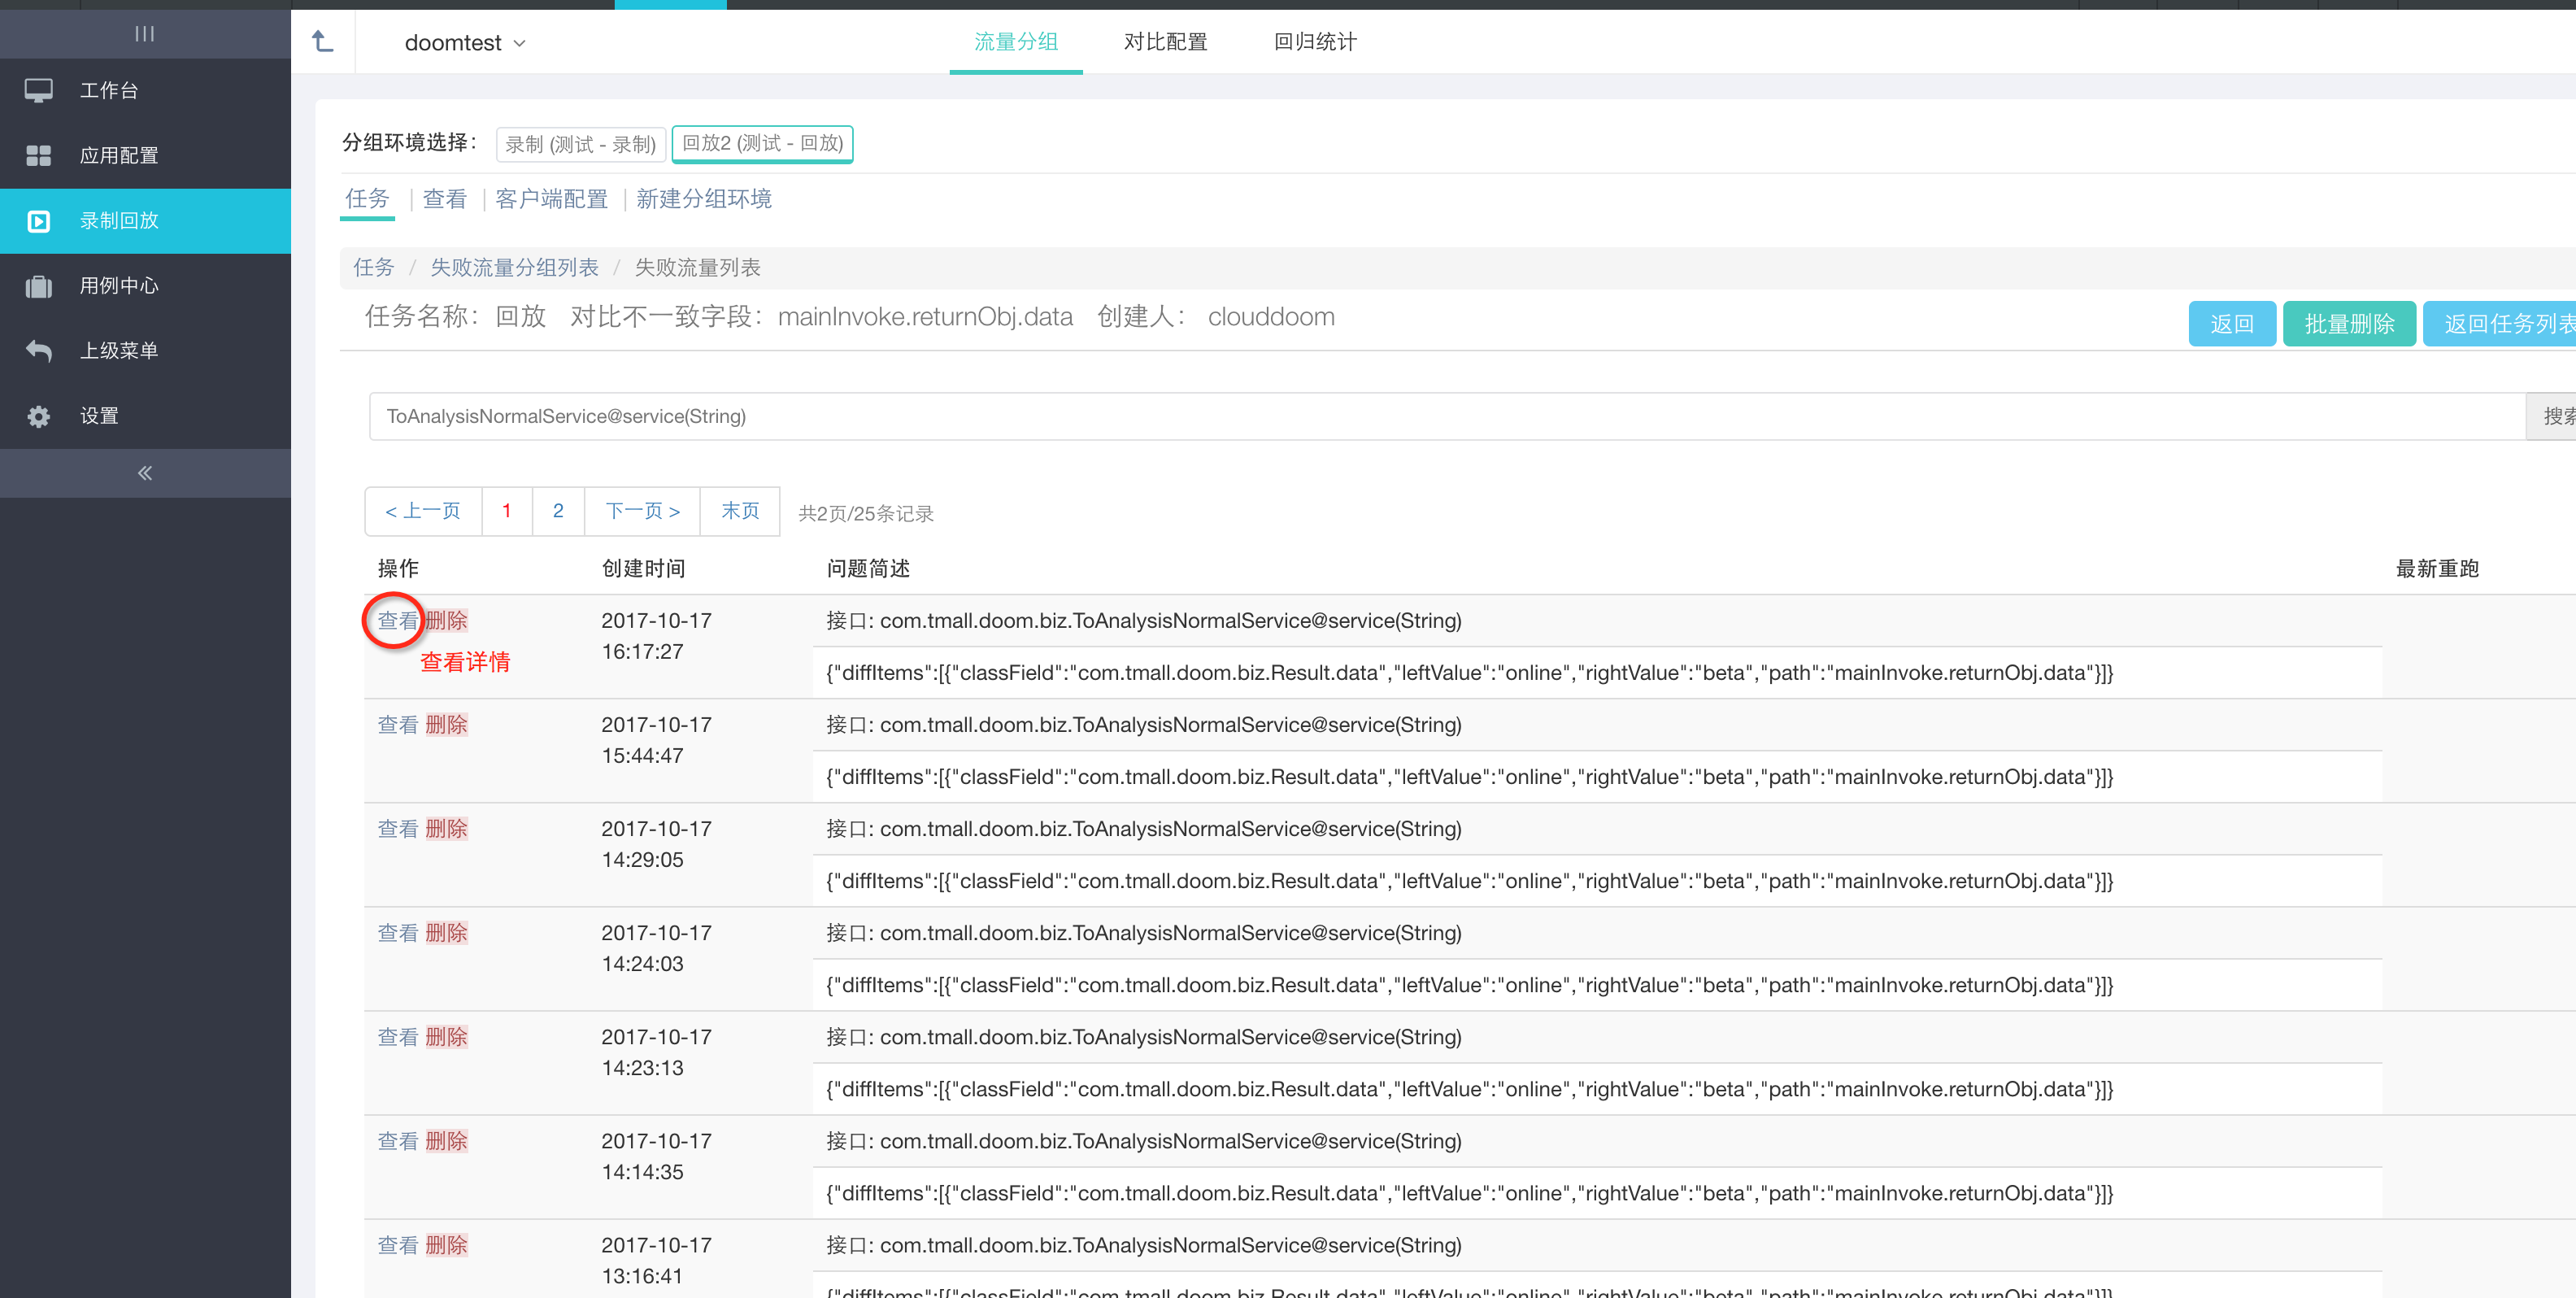Image resolution: width=2576 pixels, height=1298 pixels.
Task: View the record created at 16:17:27
Action: [397, 620]
